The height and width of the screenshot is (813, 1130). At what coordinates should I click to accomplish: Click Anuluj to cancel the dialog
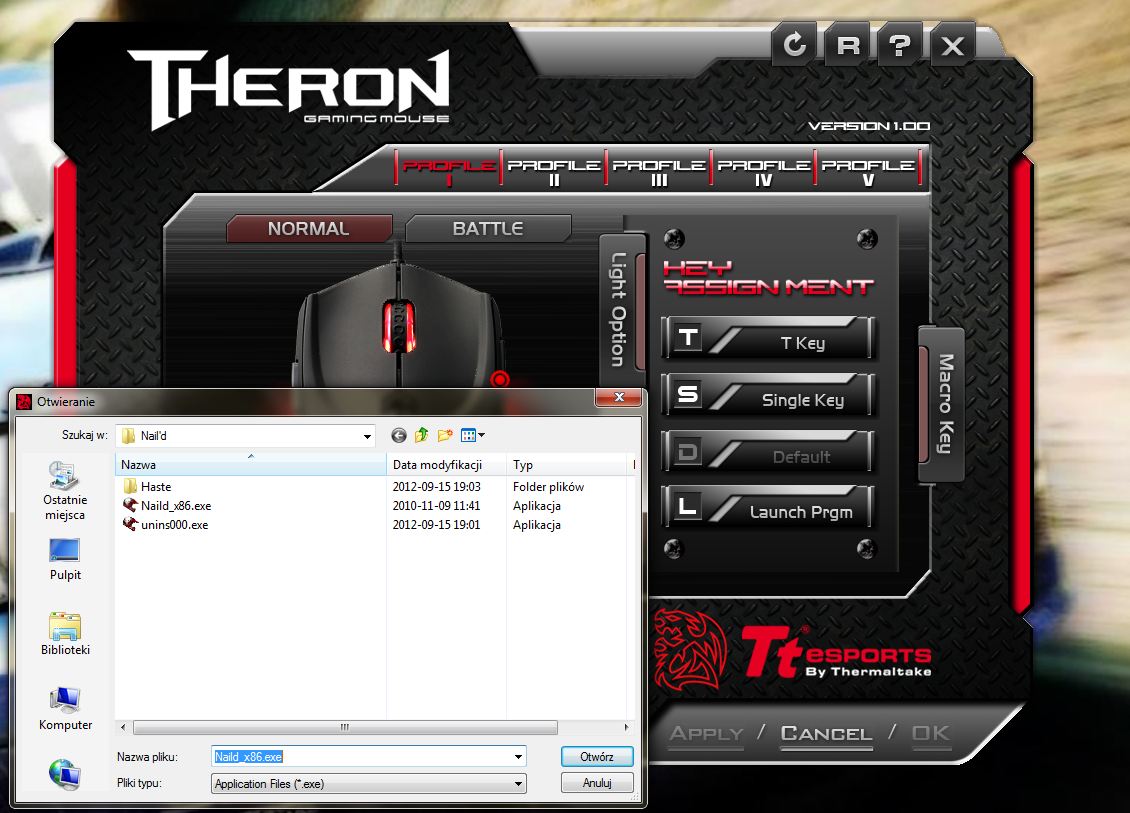click(x=597, y=783)
